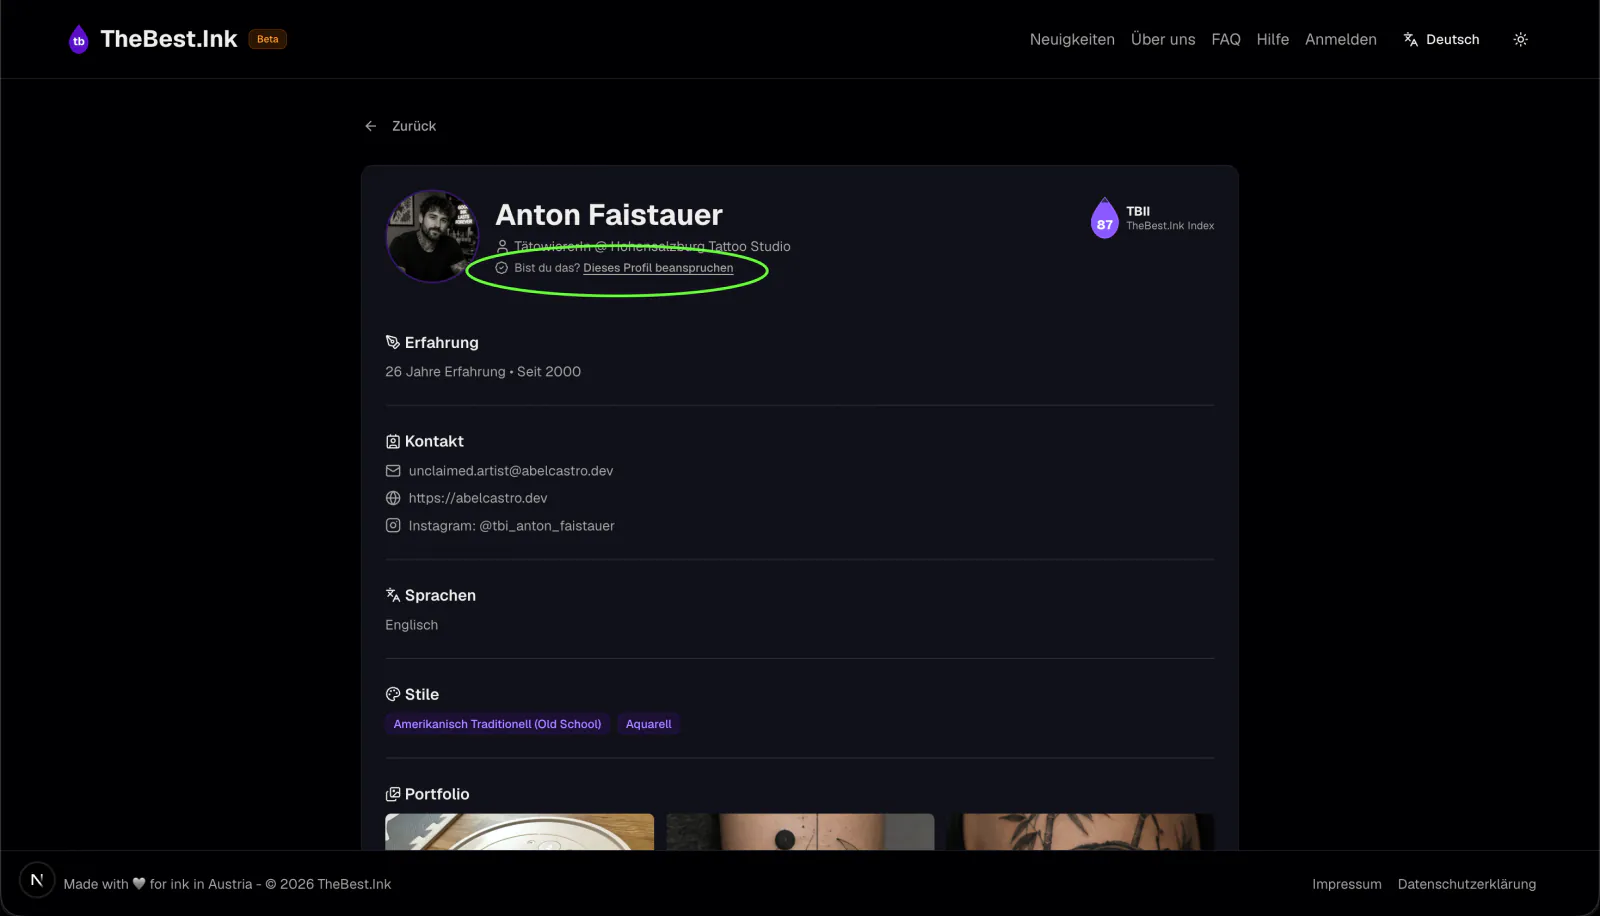
Task: Select the Aquarell style tag
Action: [x=649, y=724]
